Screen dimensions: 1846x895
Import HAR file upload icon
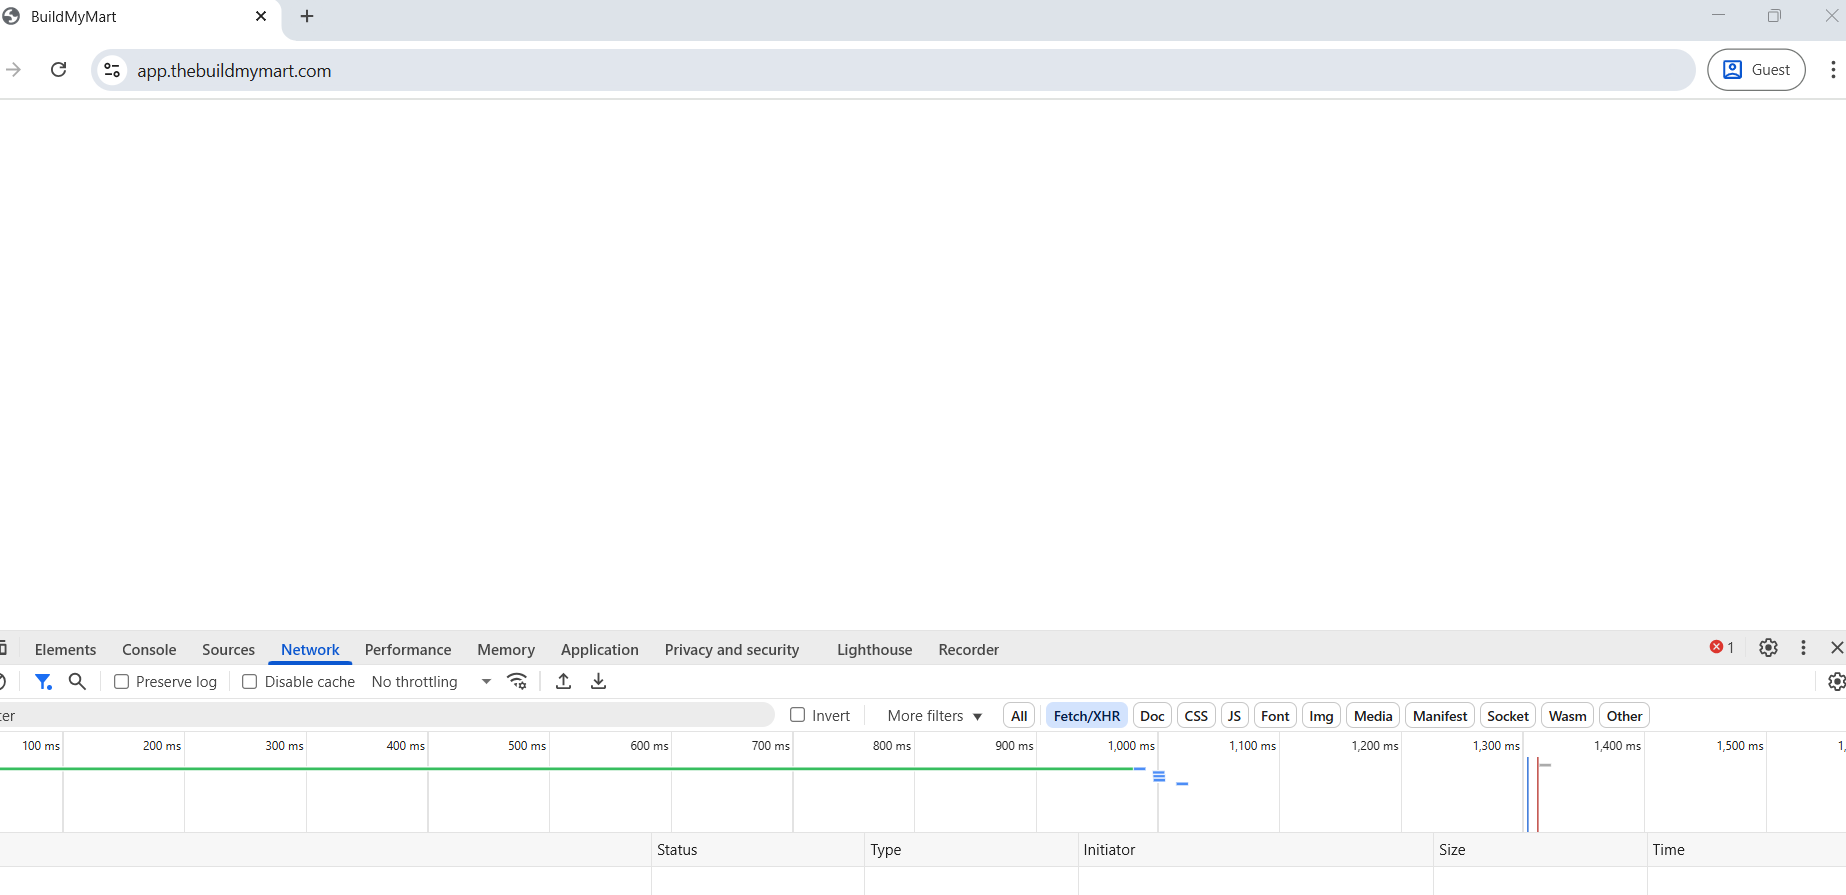click(564, 682)
